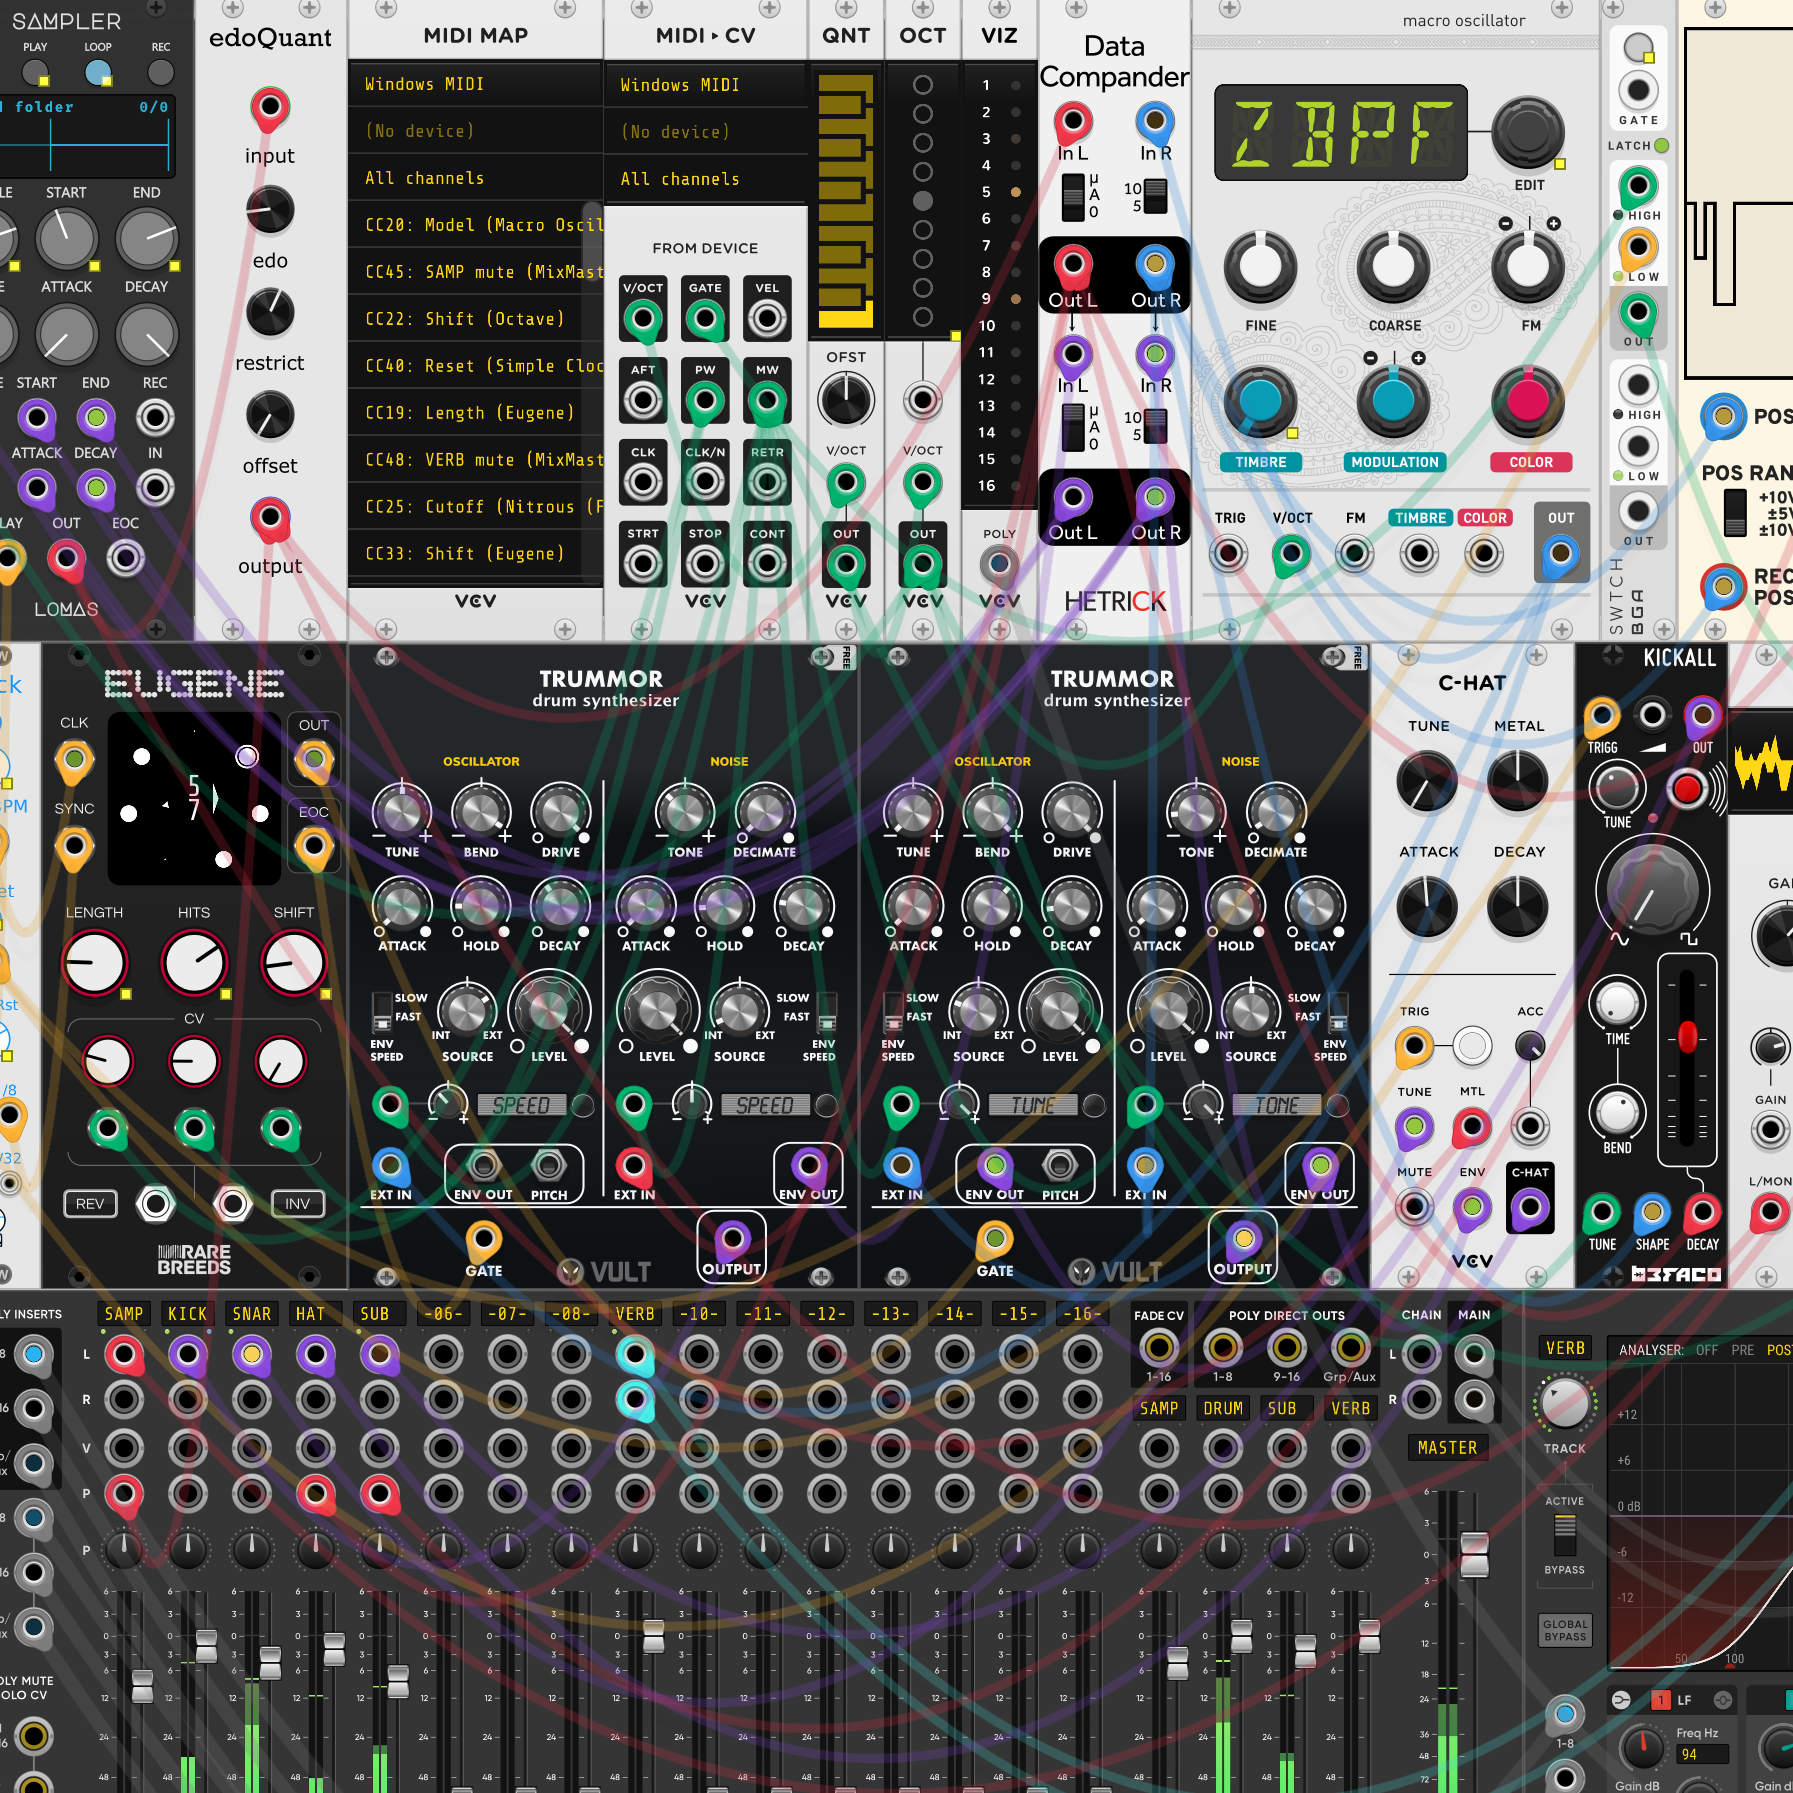
Task: Click the MIDI-CV VEL output jack
Action: pos(767,320)
